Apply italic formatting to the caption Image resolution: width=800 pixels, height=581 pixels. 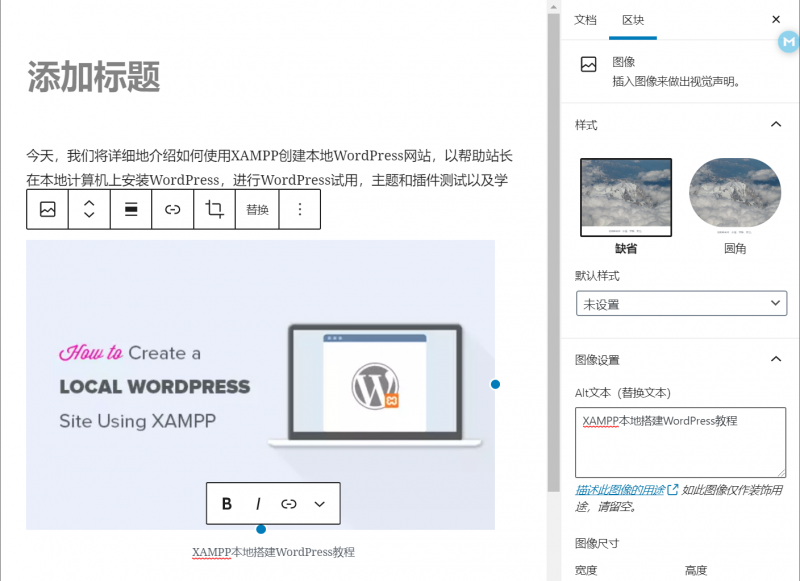[258, 504]
